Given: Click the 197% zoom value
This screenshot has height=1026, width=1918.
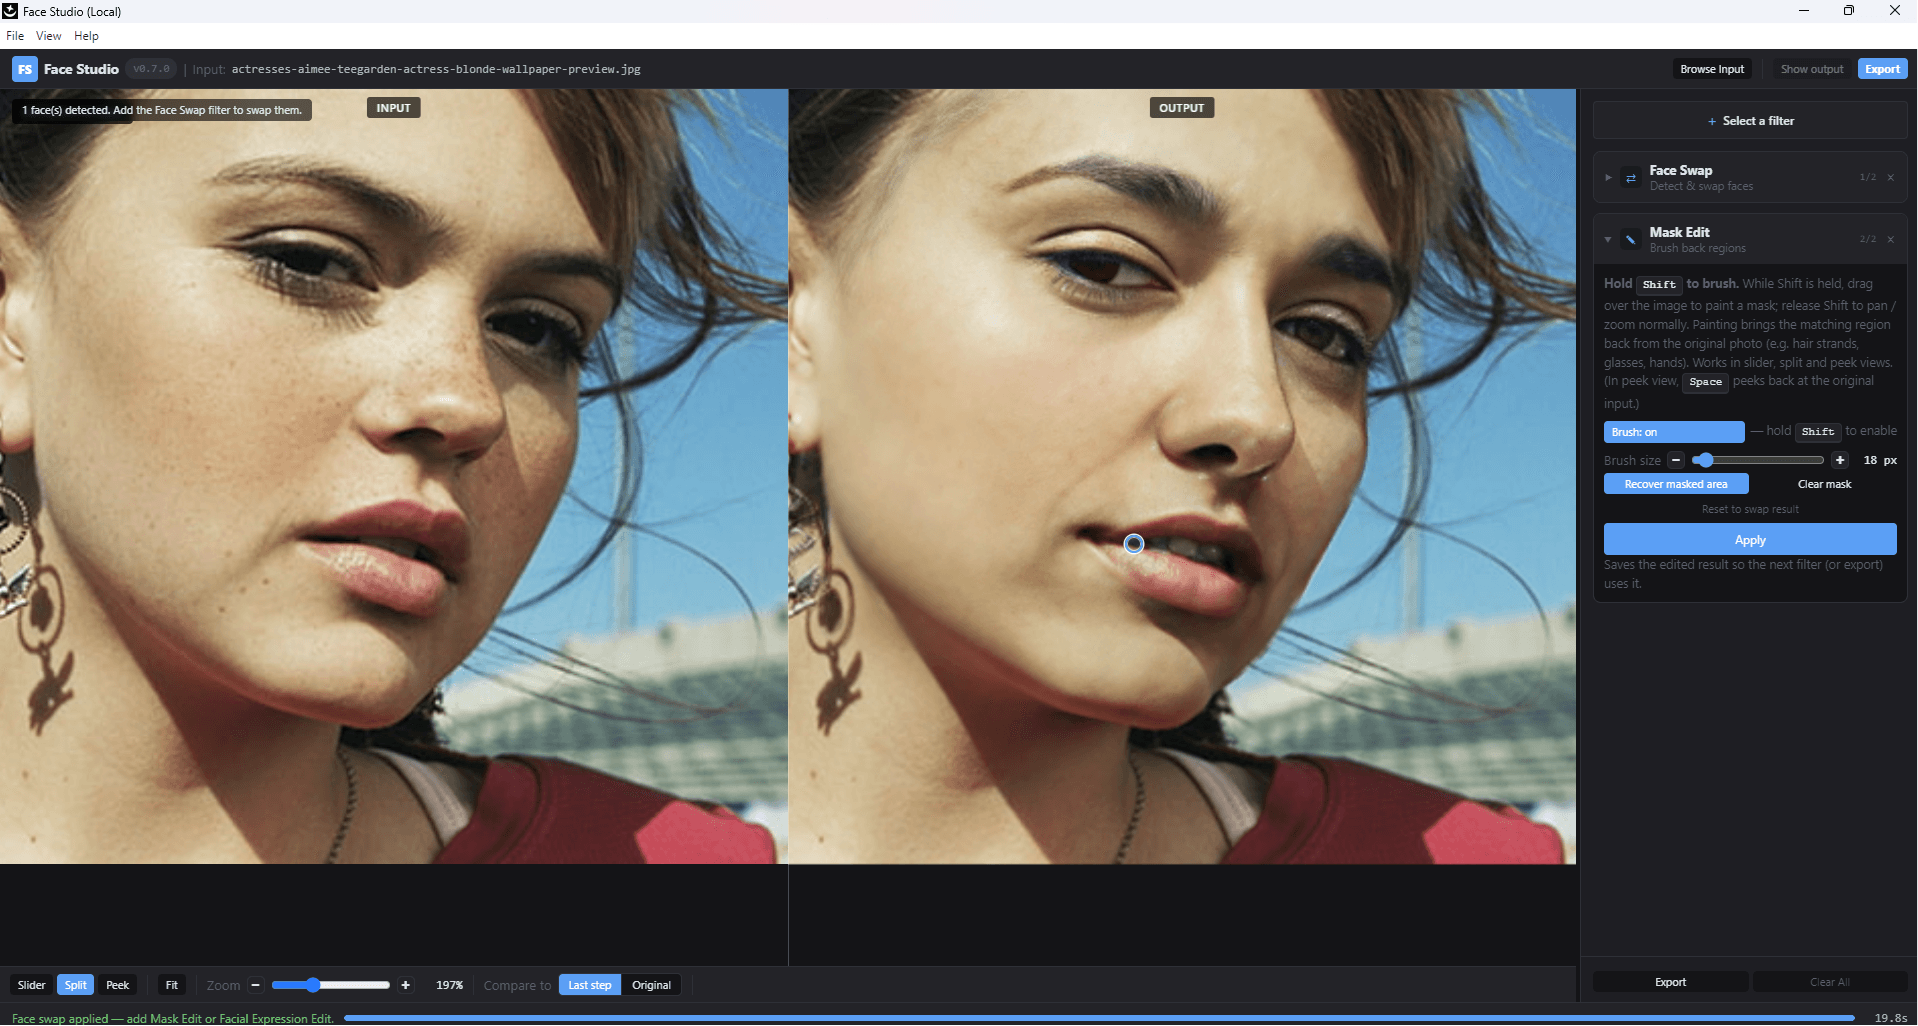Looking at the screenshot, I should [x=450, y=985].
